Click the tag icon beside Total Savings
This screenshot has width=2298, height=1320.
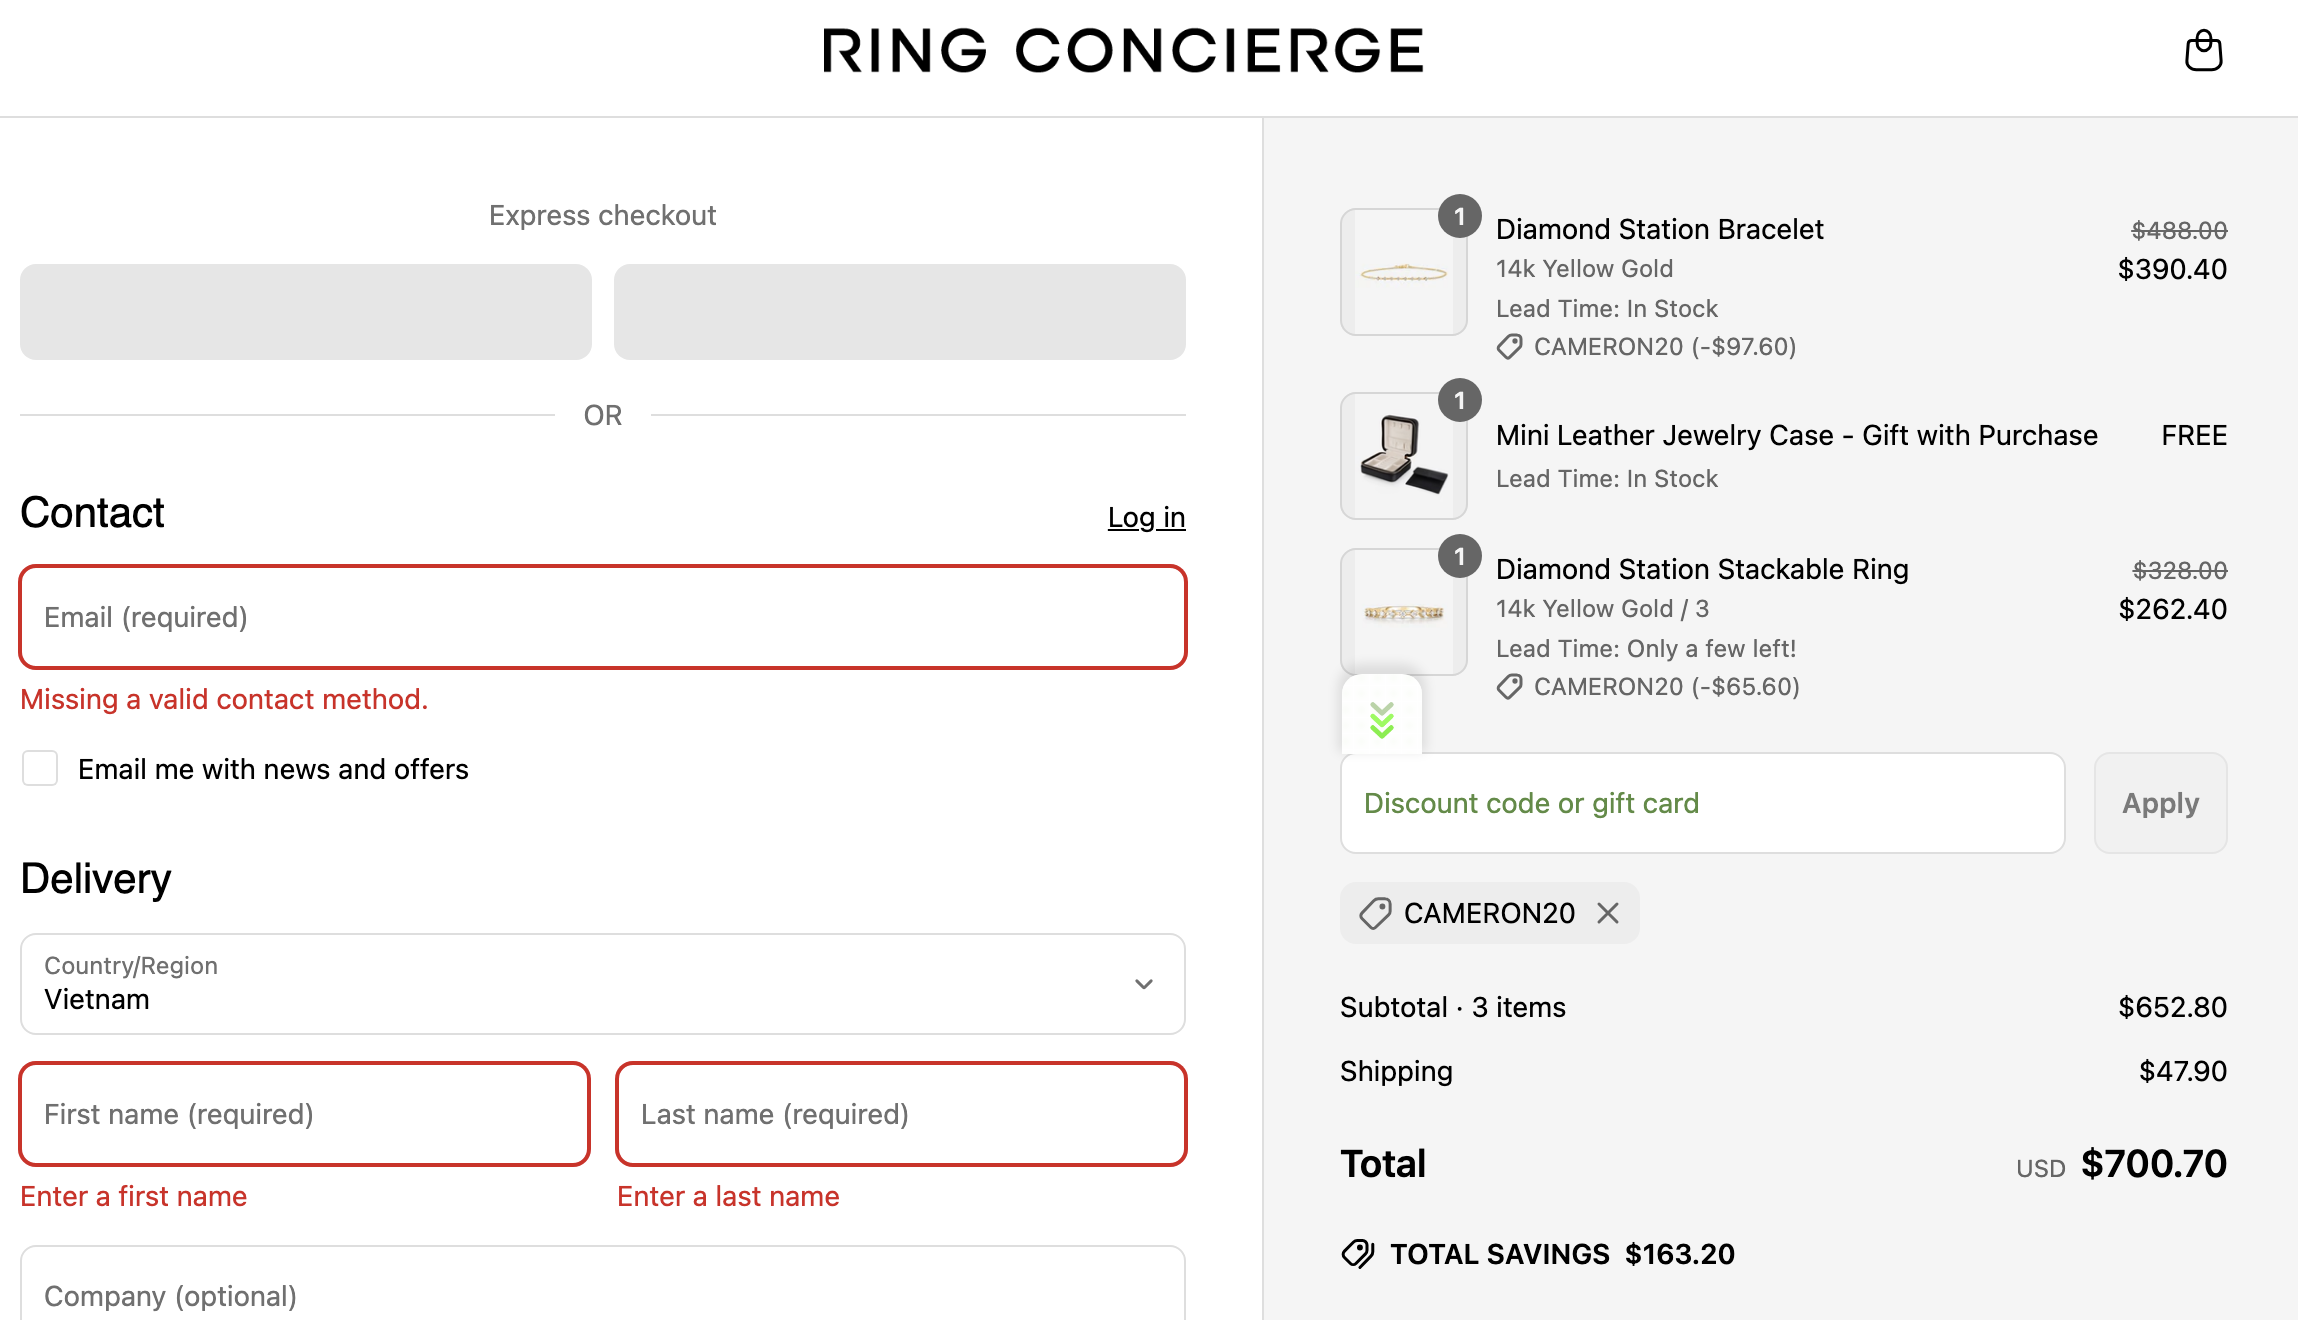1358,1253
